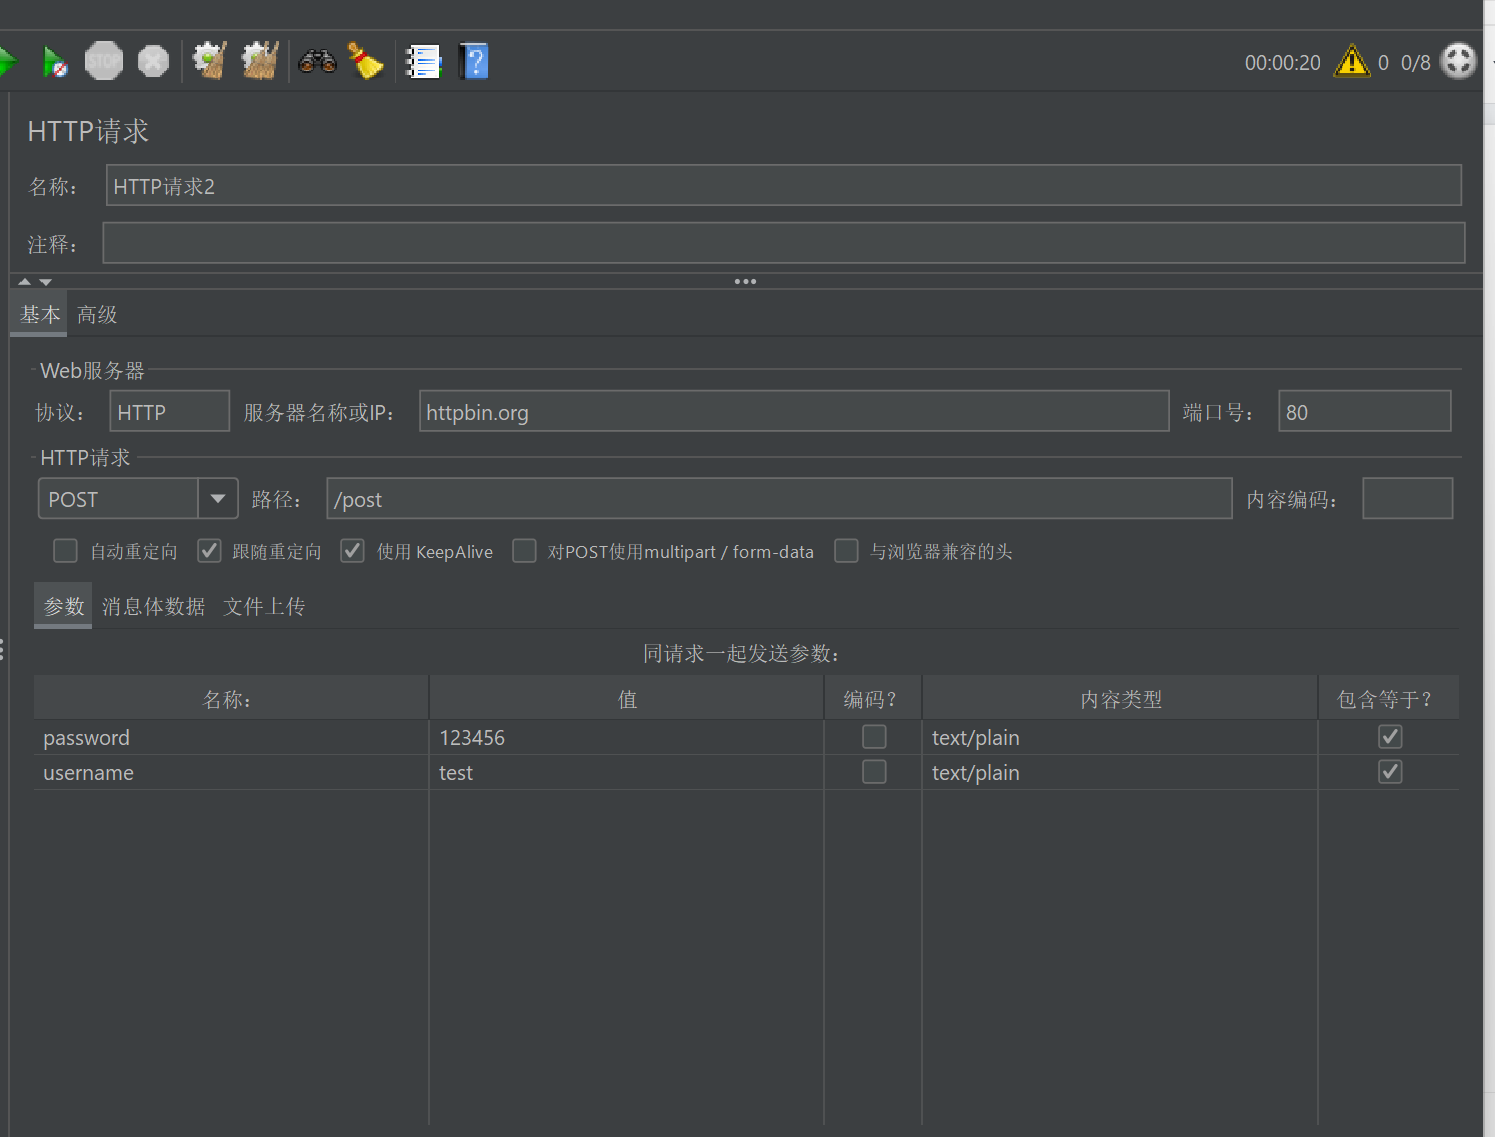Image resolution: width=1495 pixels, height=1137 pixels.
Task: Click the Reset Search brush icon
Action: point(366,61)
